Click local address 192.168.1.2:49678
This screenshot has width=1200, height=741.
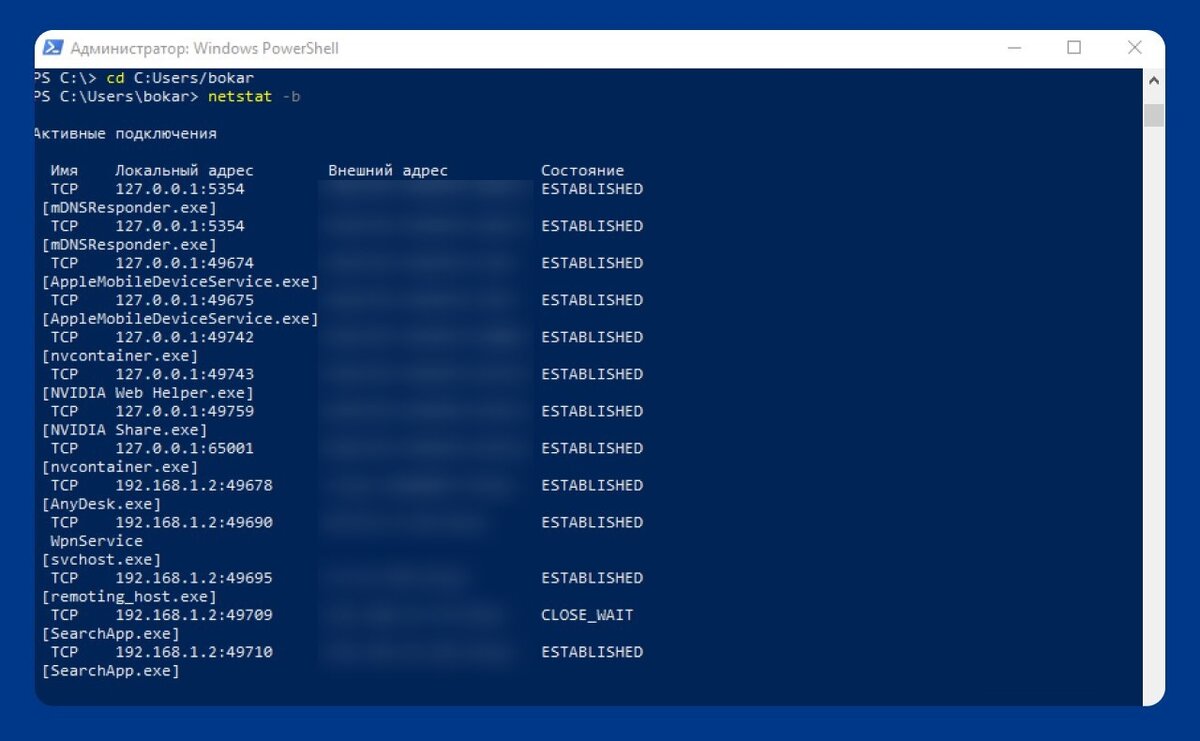click(x=194, y=485)
